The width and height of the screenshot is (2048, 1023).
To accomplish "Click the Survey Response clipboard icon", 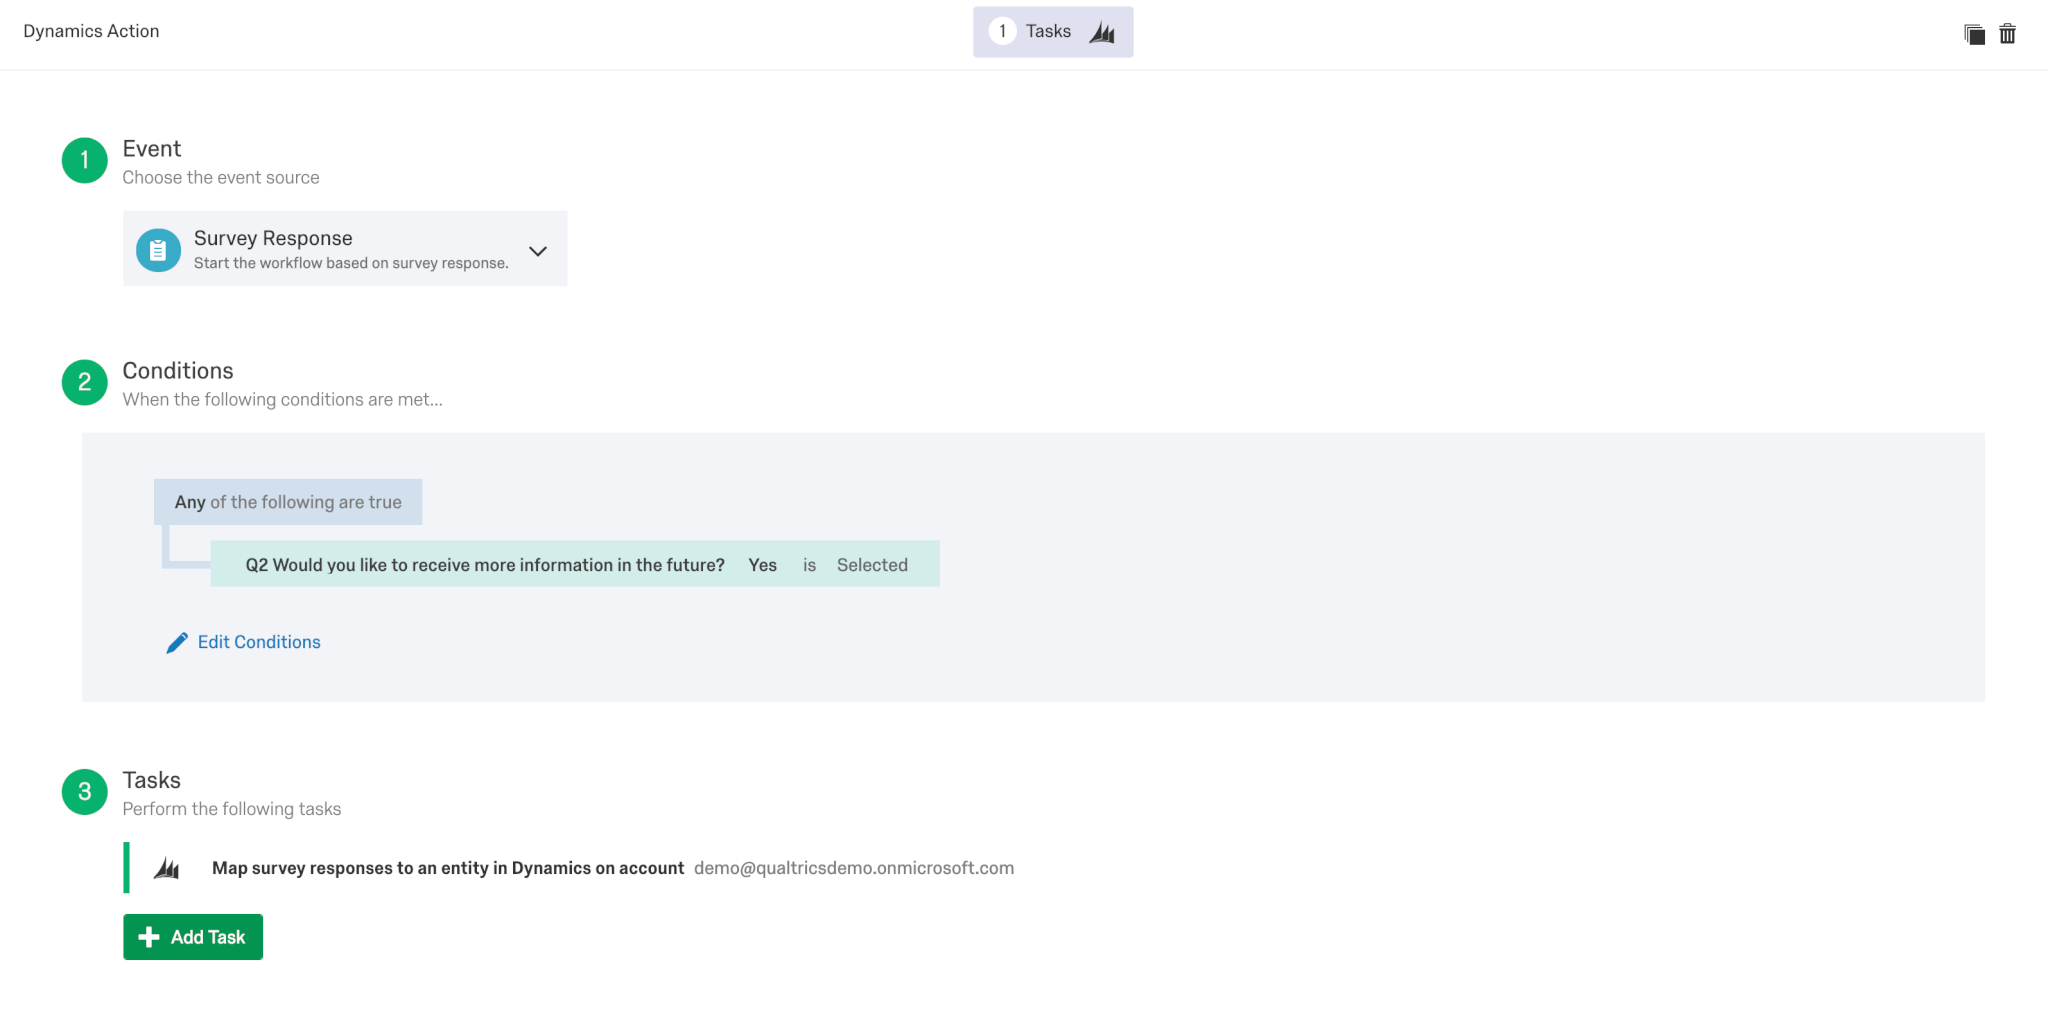I will click(158, 250).
